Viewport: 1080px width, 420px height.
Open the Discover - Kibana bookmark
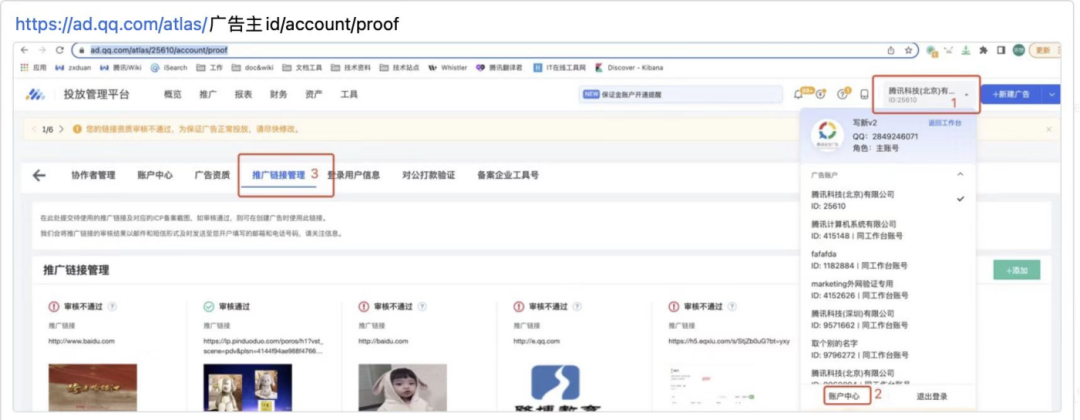tap(629, 67)
